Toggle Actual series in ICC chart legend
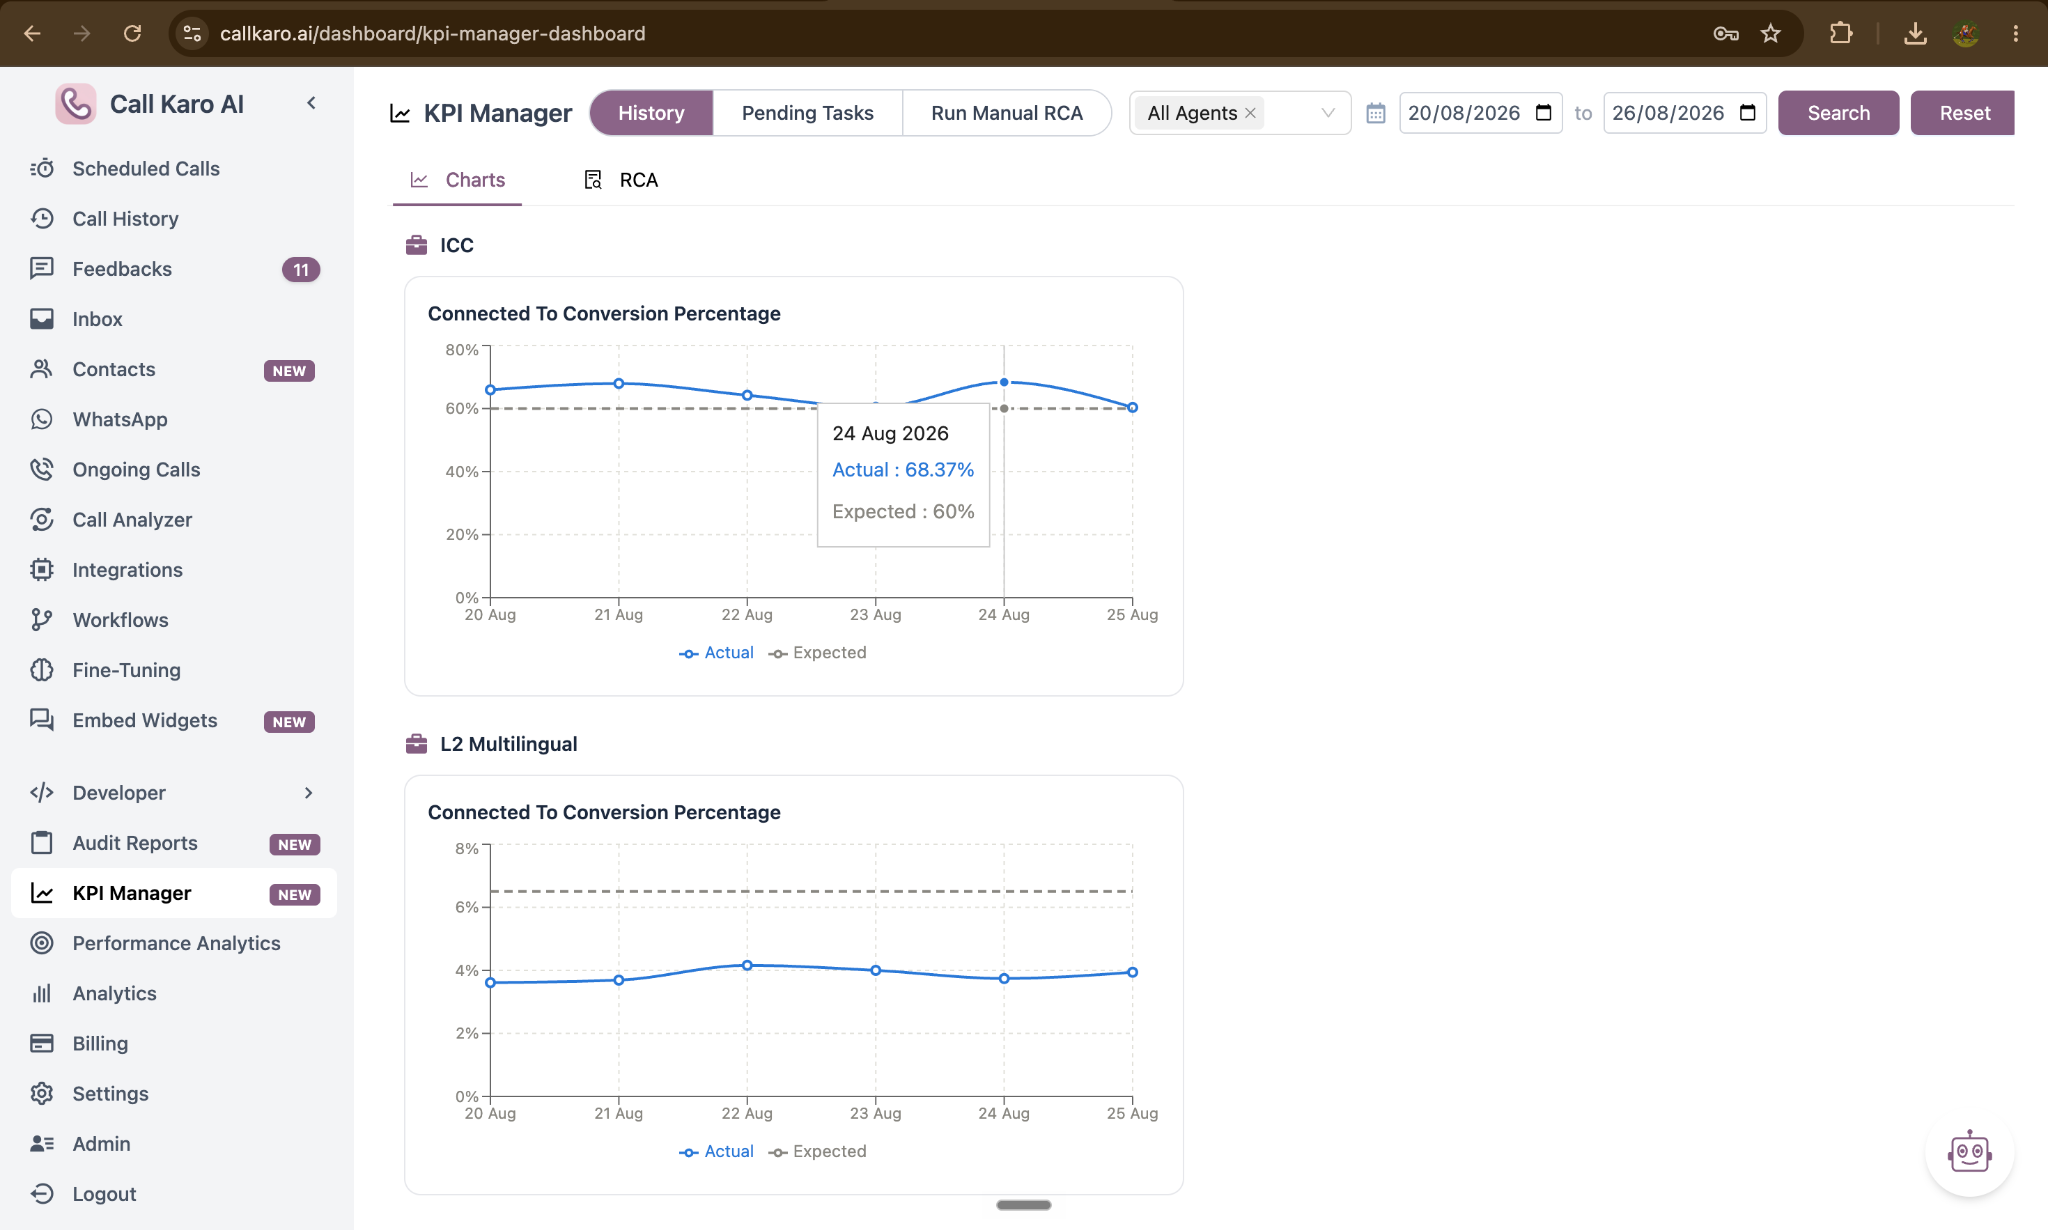The height and width of the screenshot is (1230, 2048). (x=716, y=653)
